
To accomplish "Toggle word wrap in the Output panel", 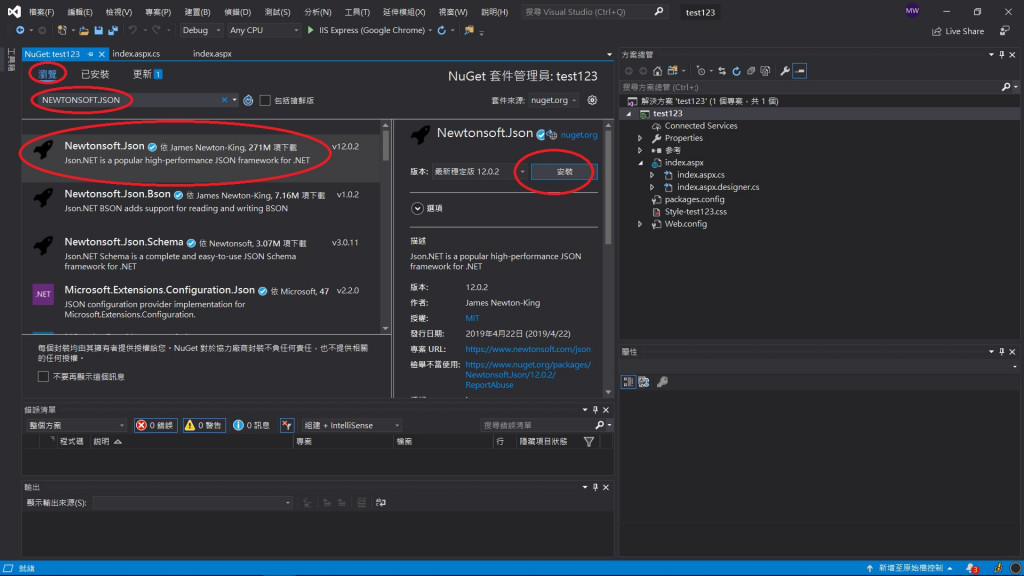I will coord(381,502).
